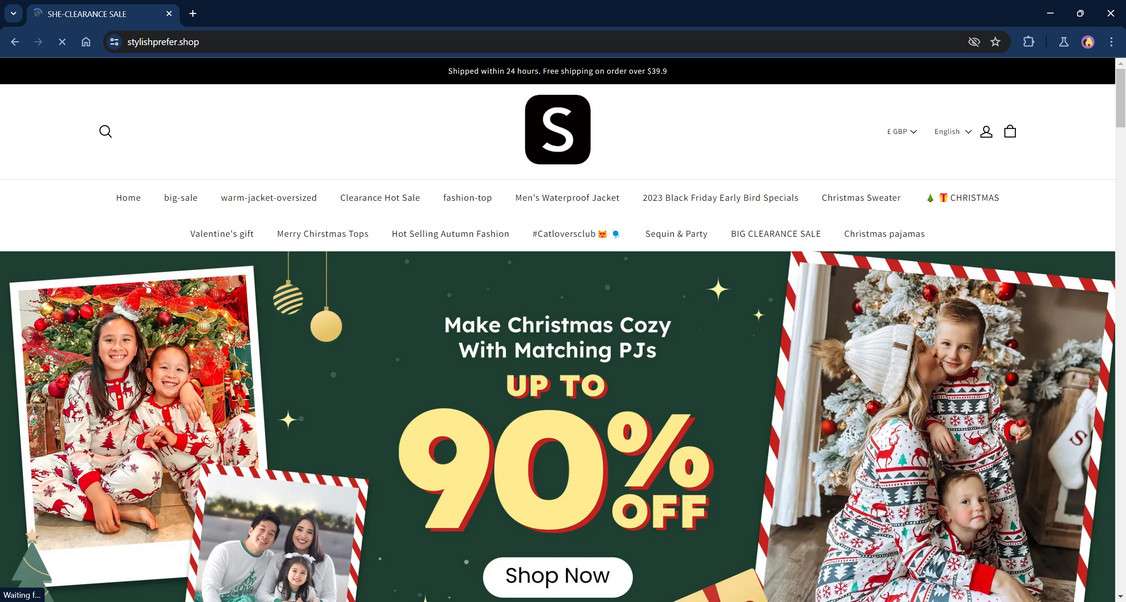Stop page loading with the X button
The image size is (1126, 602).
tap(62, 42)
